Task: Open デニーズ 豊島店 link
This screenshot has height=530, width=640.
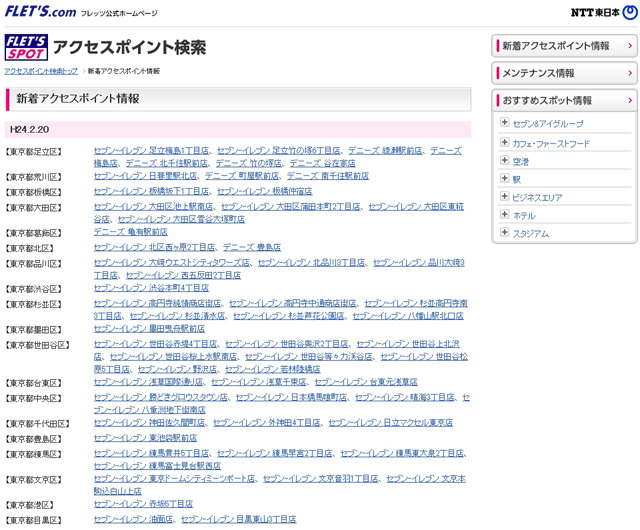Action: (252, 247)
